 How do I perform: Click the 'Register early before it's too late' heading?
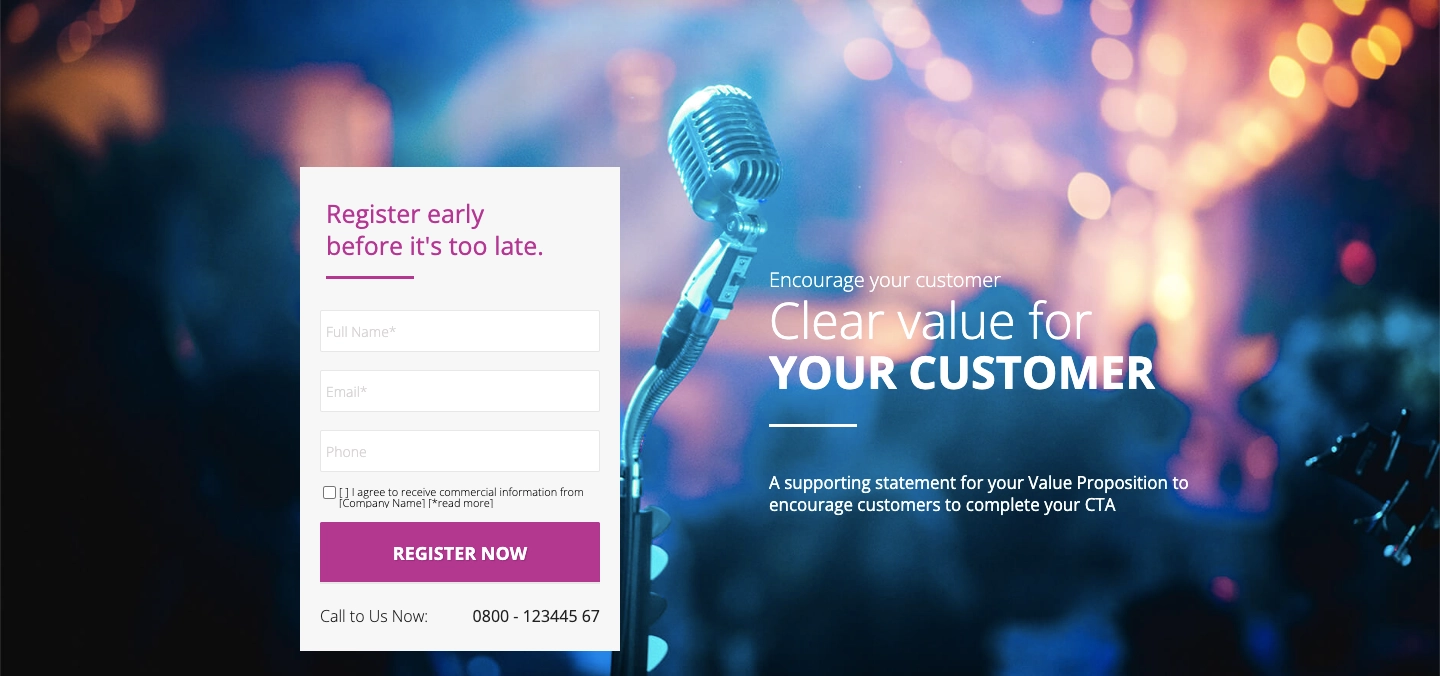pyautogui.click(x=434, y=230)
